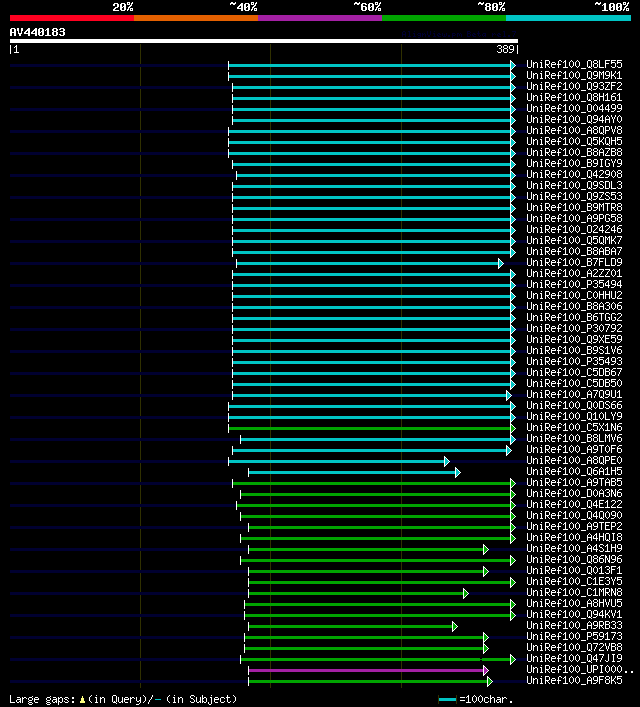The height and width of the screenshot is (707, 640).
Task: Click the purple ~60% identity legend segment
Action: coord(320,18)
